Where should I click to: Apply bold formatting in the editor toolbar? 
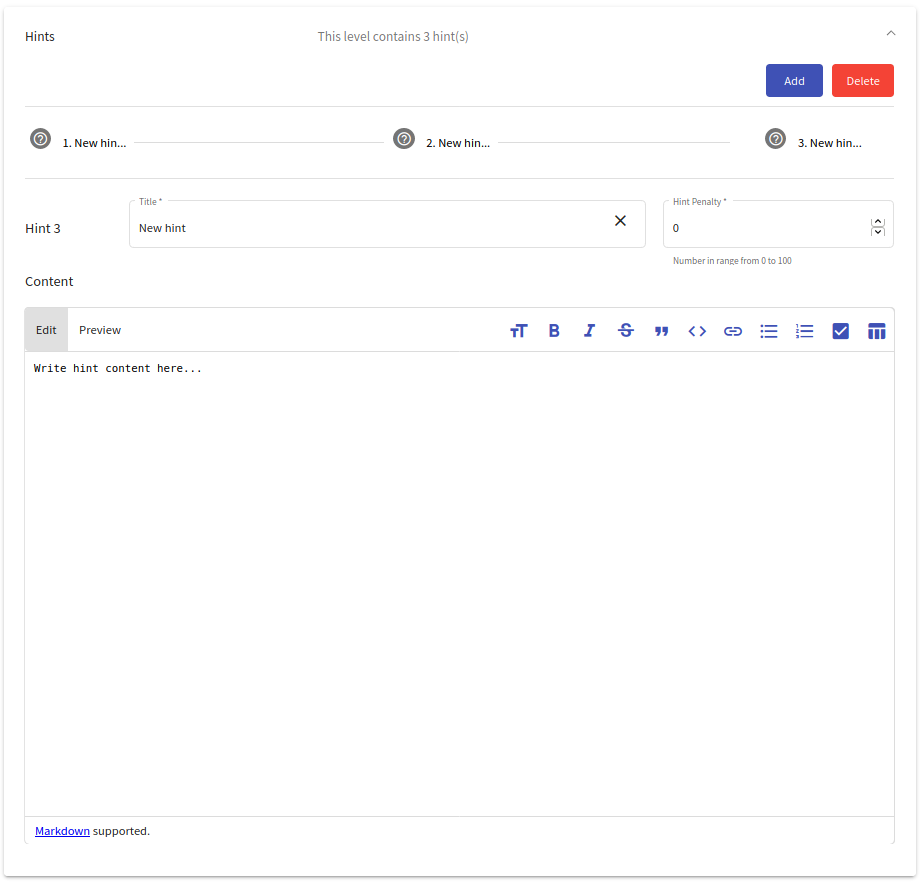pyautogui.click(x=554, y=331)
